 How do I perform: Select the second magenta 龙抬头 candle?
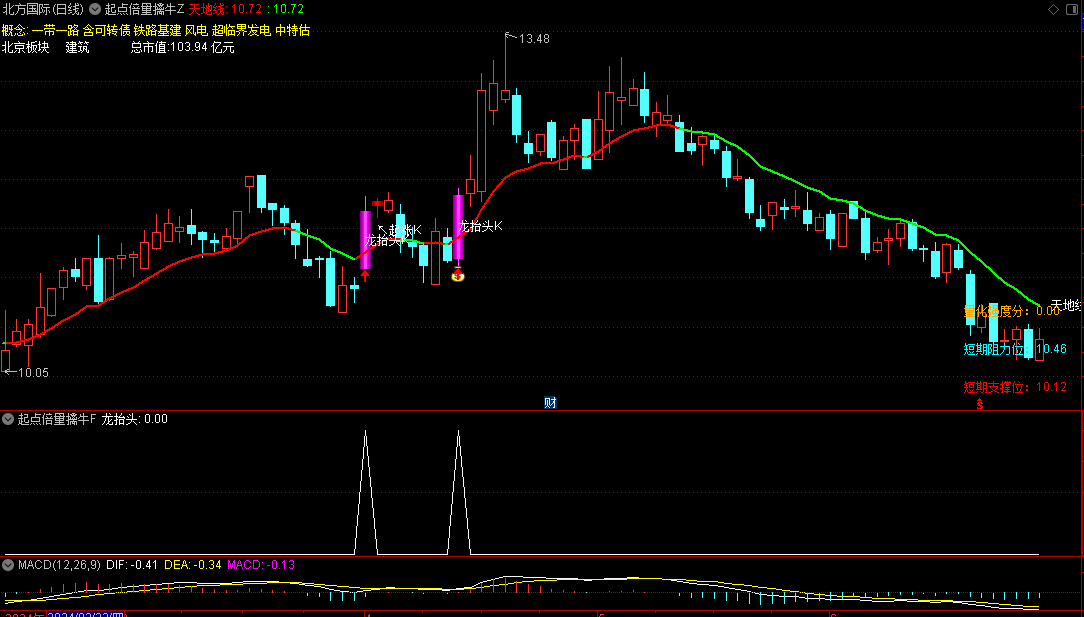[x=458, y=227]
